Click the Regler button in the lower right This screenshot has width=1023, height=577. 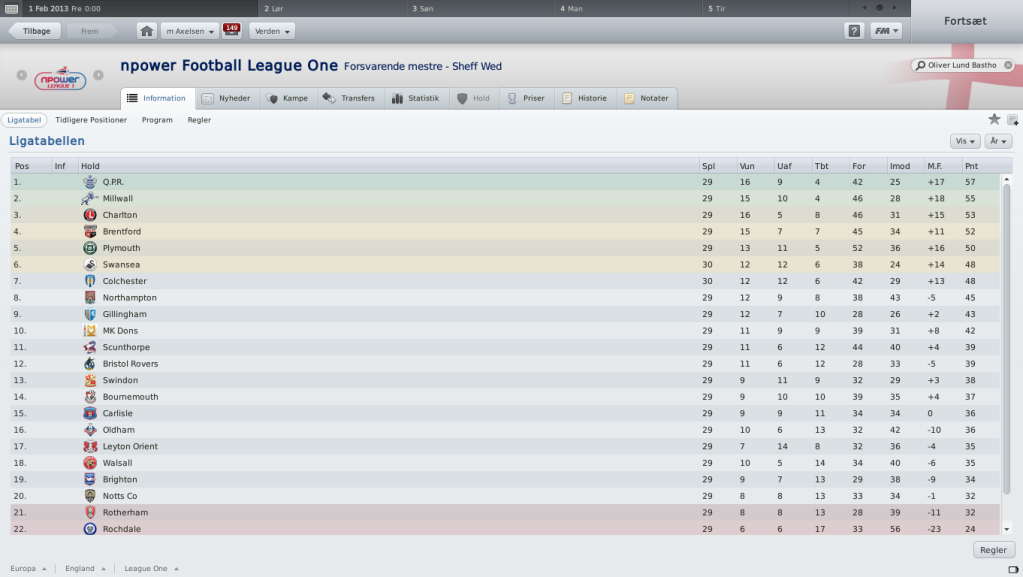993,550
